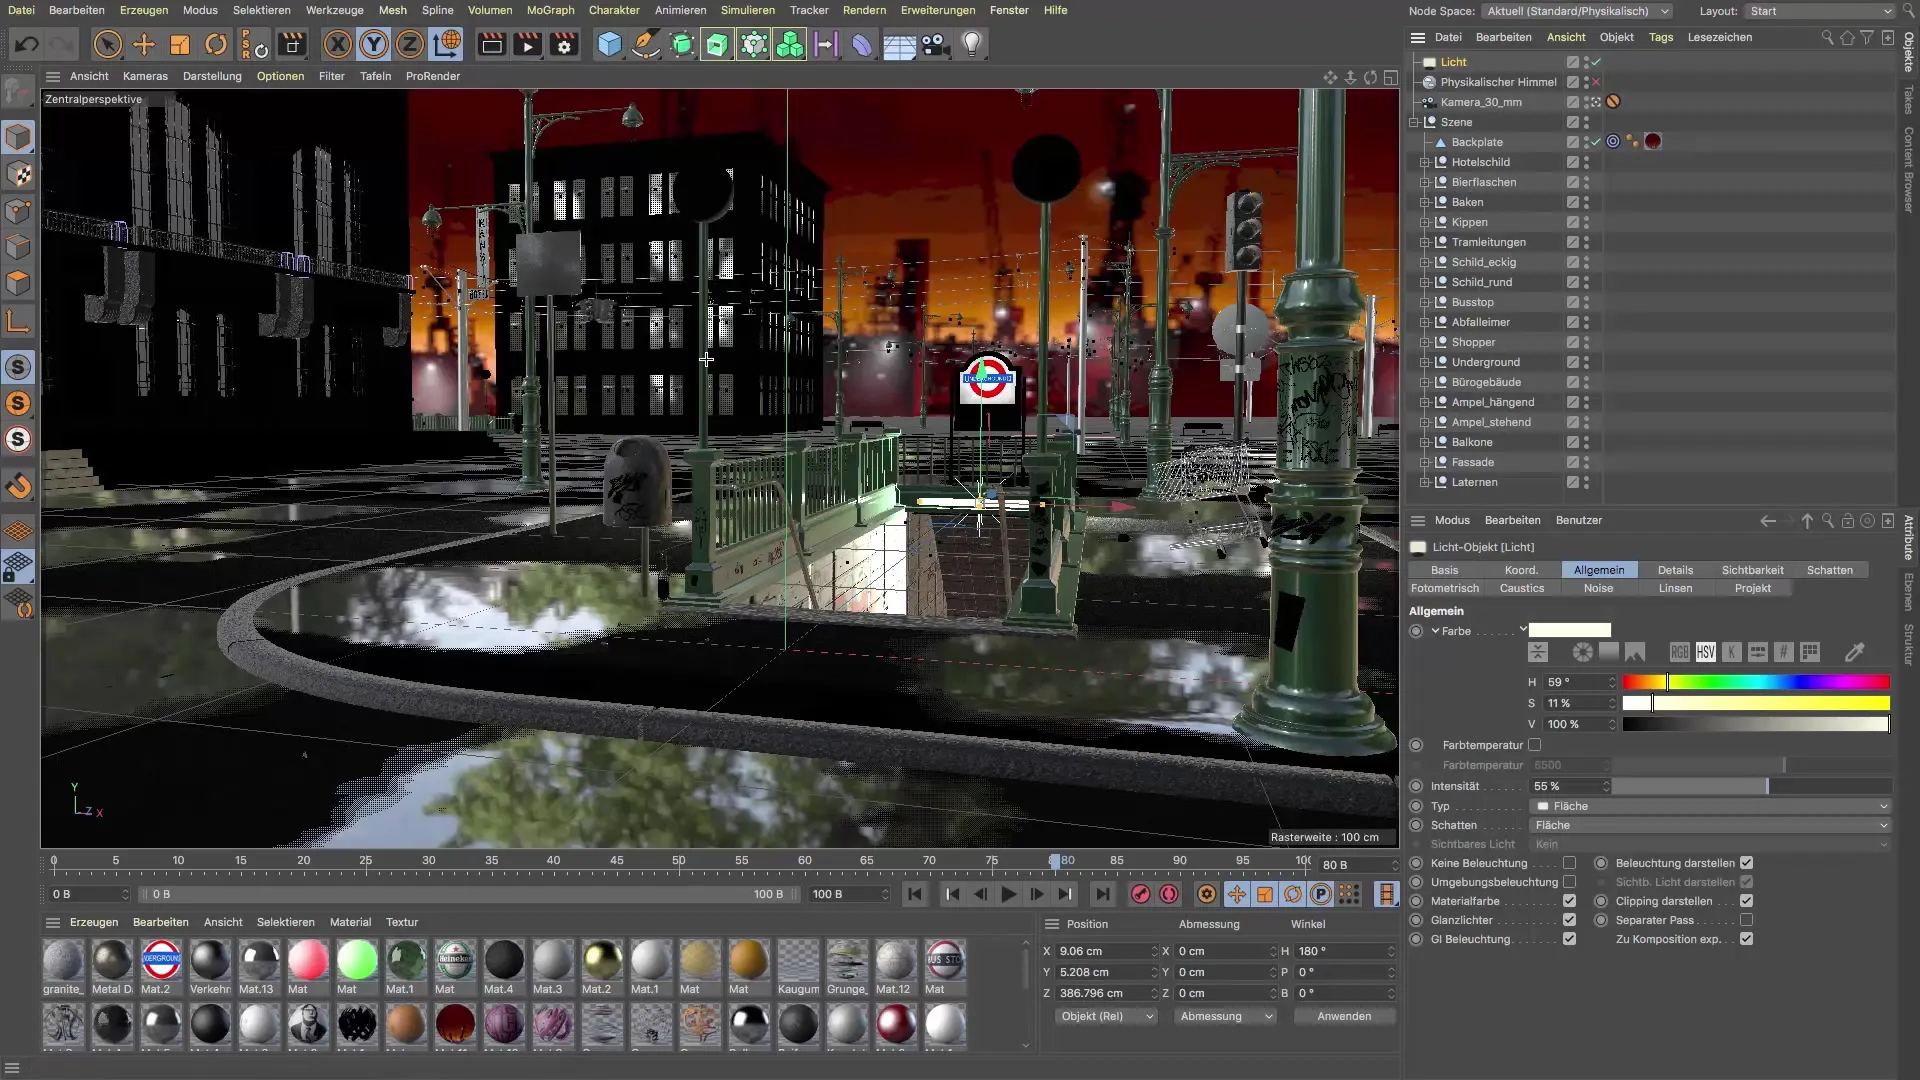This screenshot has height=1080, width=1920.
Task: Open the Objekt (Rel) dropdown
Action: point(1106,1016)
